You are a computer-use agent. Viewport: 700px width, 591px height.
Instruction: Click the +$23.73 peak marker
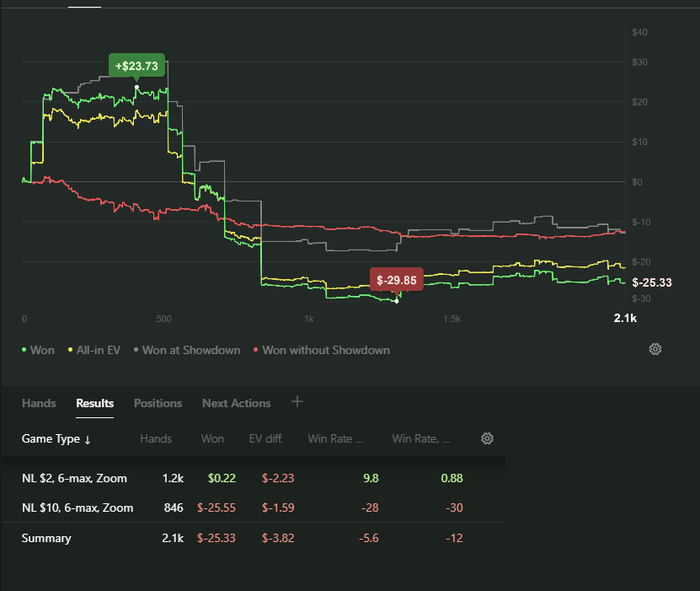(137, 66)
